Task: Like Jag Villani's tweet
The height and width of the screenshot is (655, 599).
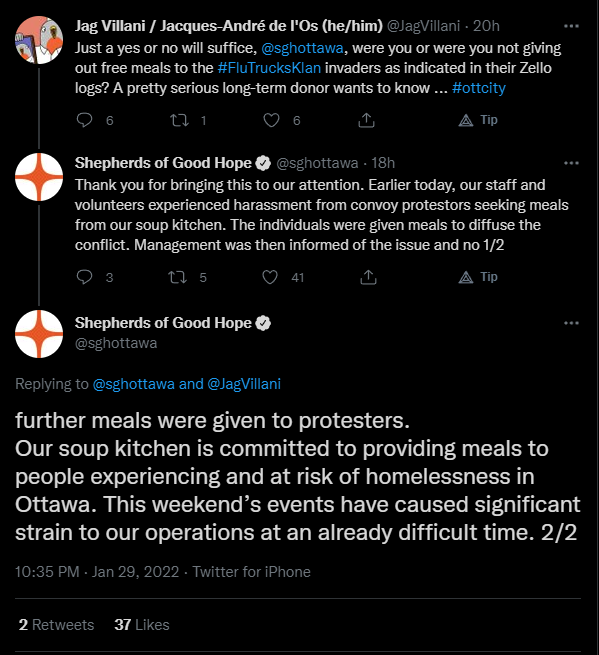Action: point(271,120)
